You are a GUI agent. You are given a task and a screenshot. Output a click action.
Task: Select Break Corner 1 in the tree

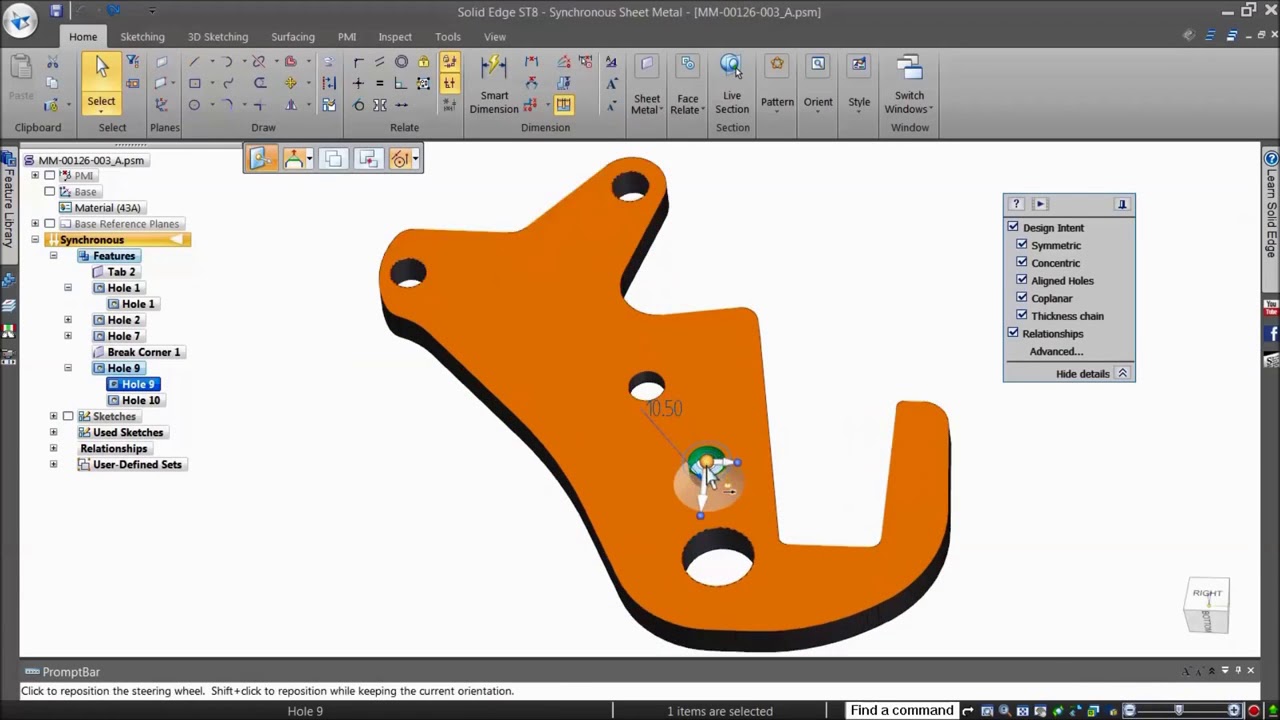(x=136, y=352)
